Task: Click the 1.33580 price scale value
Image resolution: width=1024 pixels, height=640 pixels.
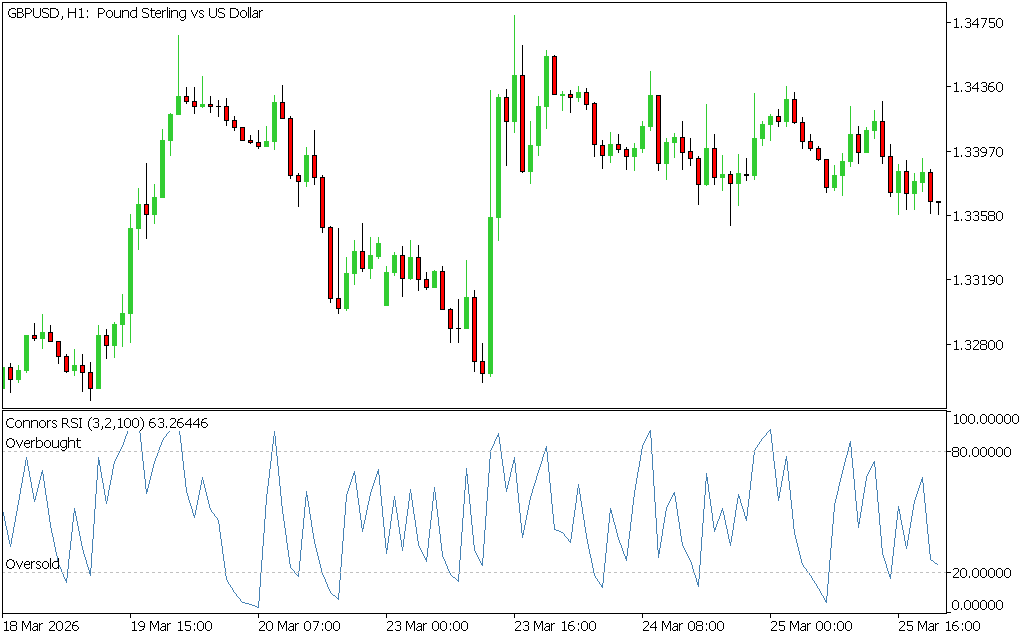Action: (981, 216)
